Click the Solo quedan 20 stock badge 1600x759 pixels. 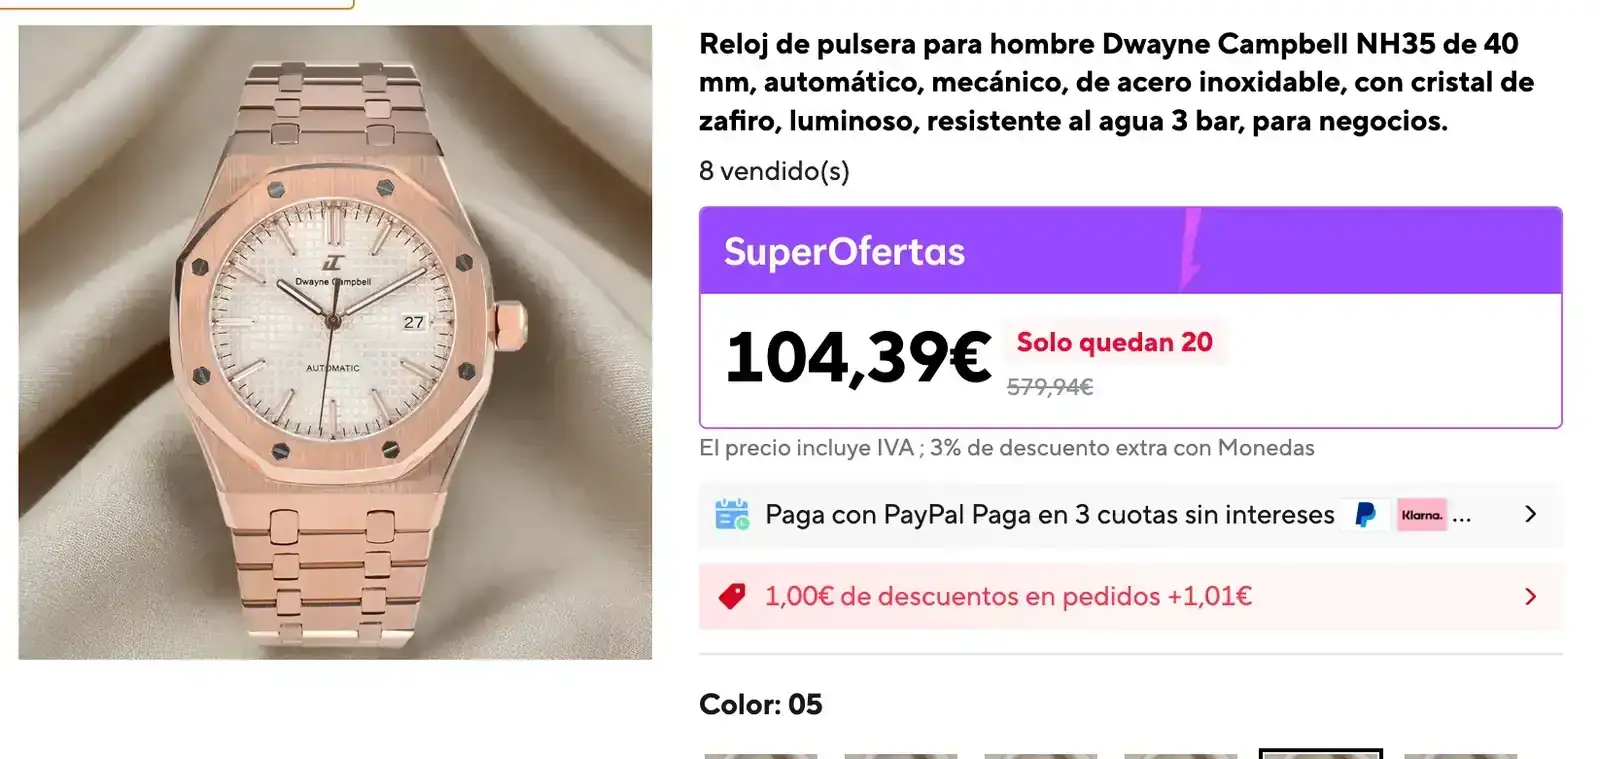click(x=1114, y=342)
